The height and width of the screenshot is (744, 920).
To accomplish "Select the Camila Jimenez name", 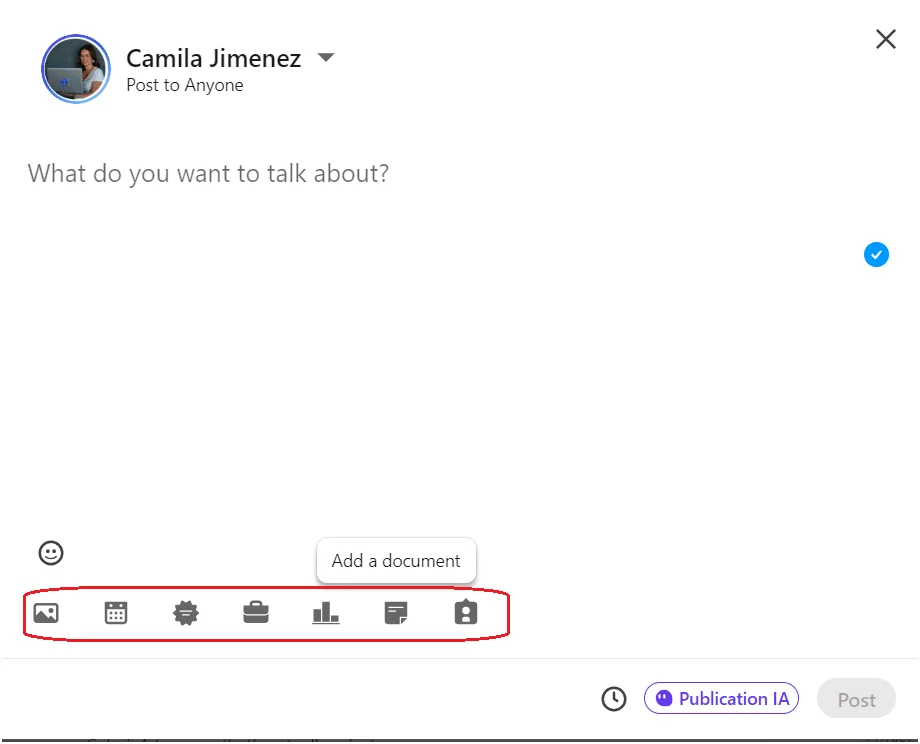I will (x=214, y=58).
